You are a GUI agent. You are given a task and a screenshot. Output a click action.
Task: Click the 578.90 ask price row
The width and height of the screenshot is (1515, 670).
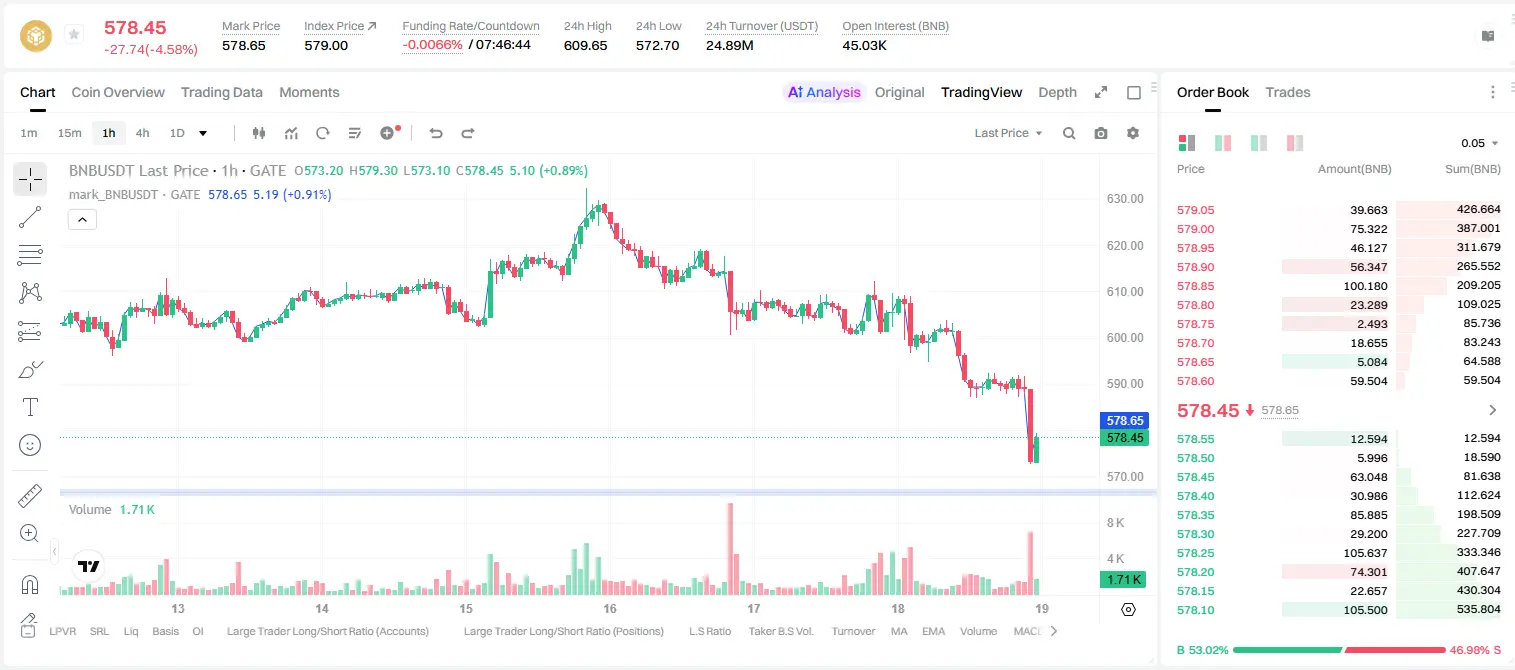click(x=1339, y=267)
